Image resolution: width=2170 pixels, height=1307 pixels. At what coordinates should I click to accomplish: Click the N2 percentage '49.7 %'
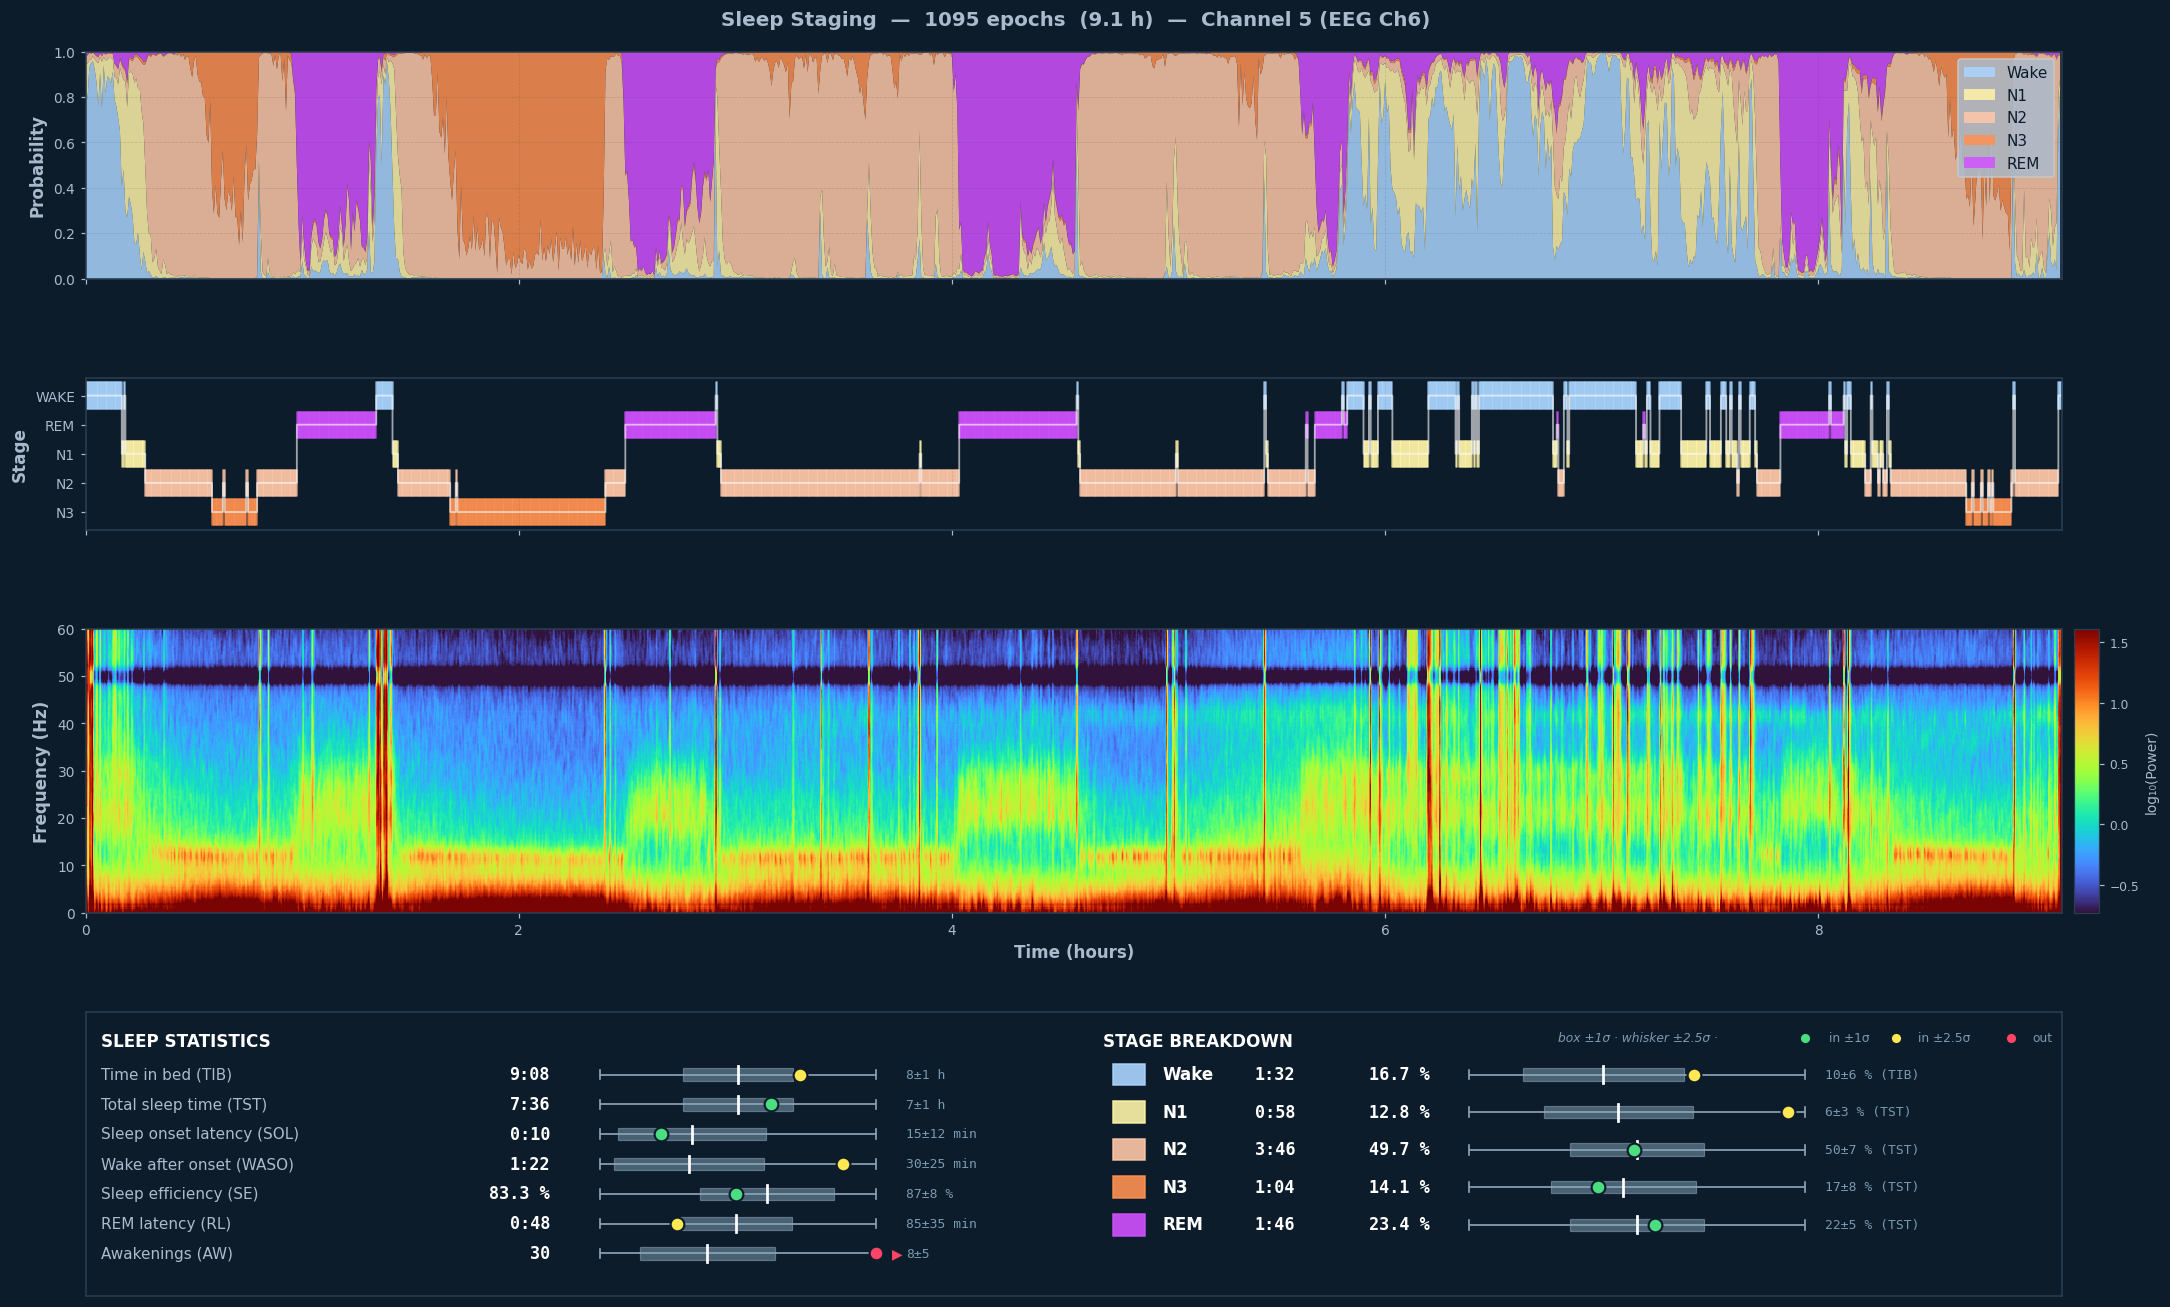tap(1399, 1149)
